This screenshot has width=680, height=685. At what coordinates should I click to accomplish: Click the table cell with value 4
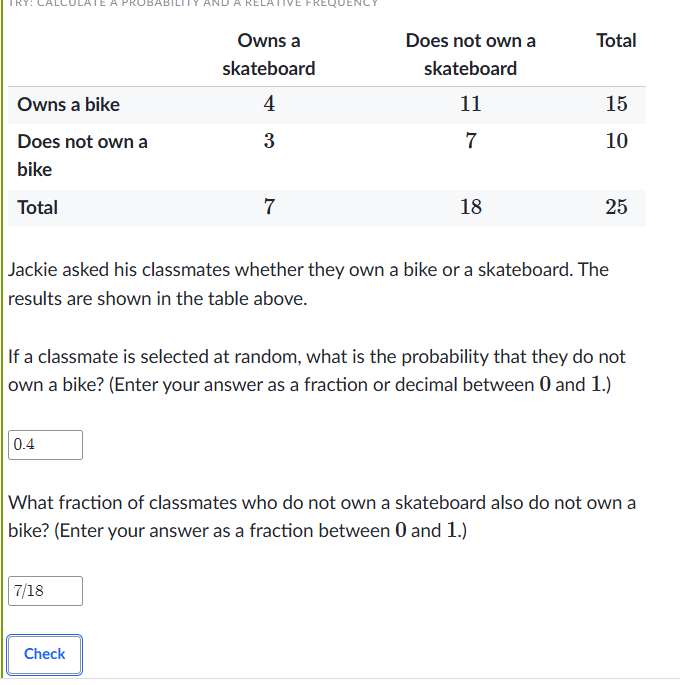pyautogui.click(x=269, y=104)
